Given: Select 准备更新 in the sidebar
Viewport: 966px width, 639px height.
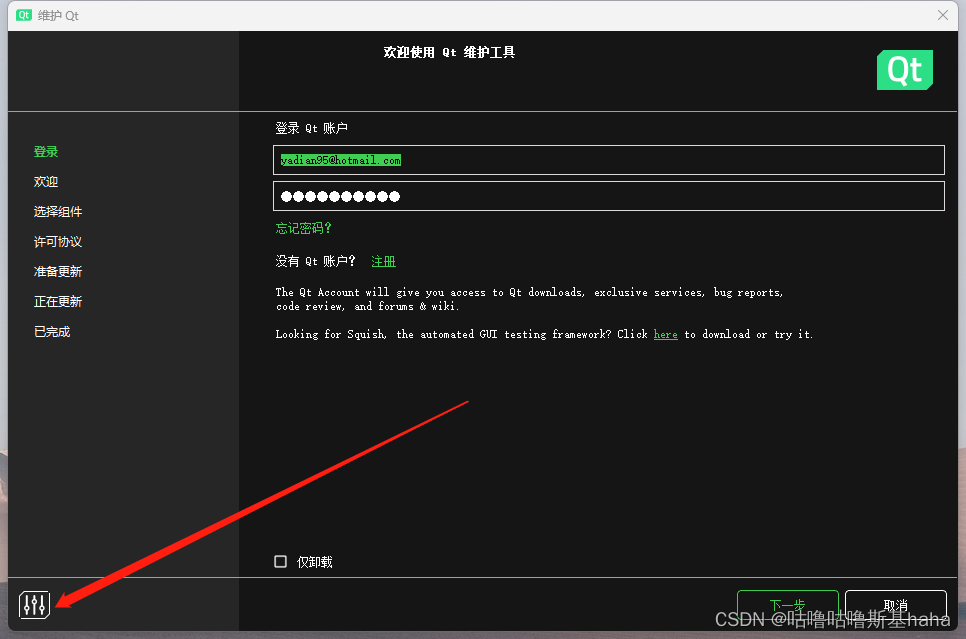Looking at the screenshot, I should (58, 271).
